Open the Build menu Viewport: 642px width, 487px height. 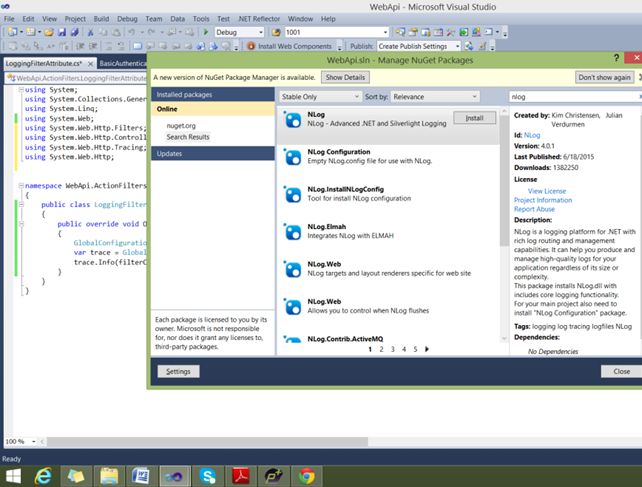101,19
